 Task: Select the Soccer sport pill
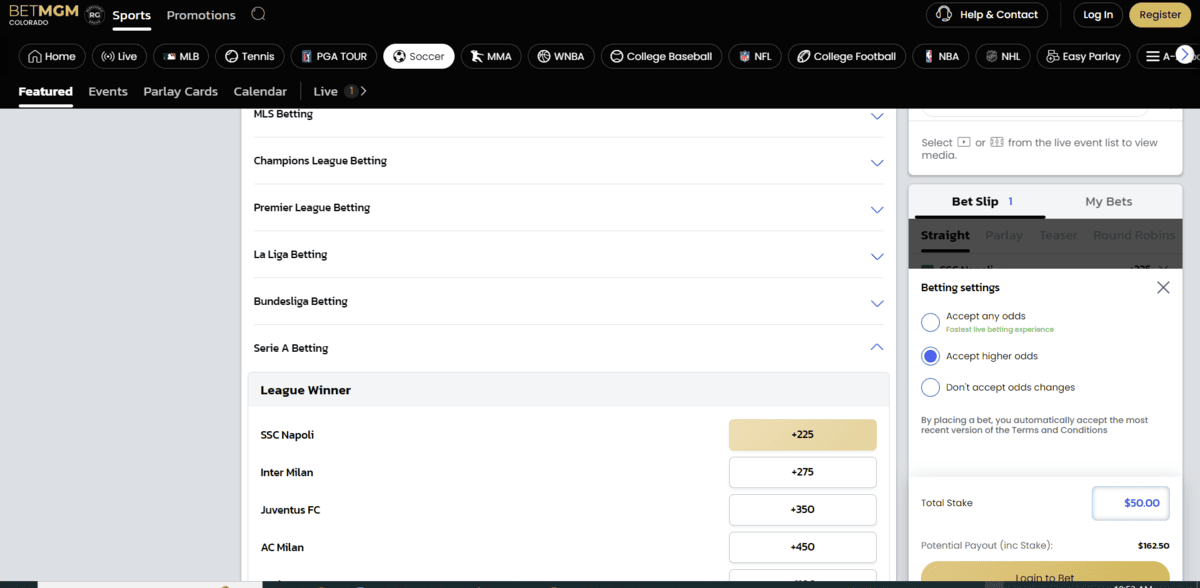tap(419, 56)
